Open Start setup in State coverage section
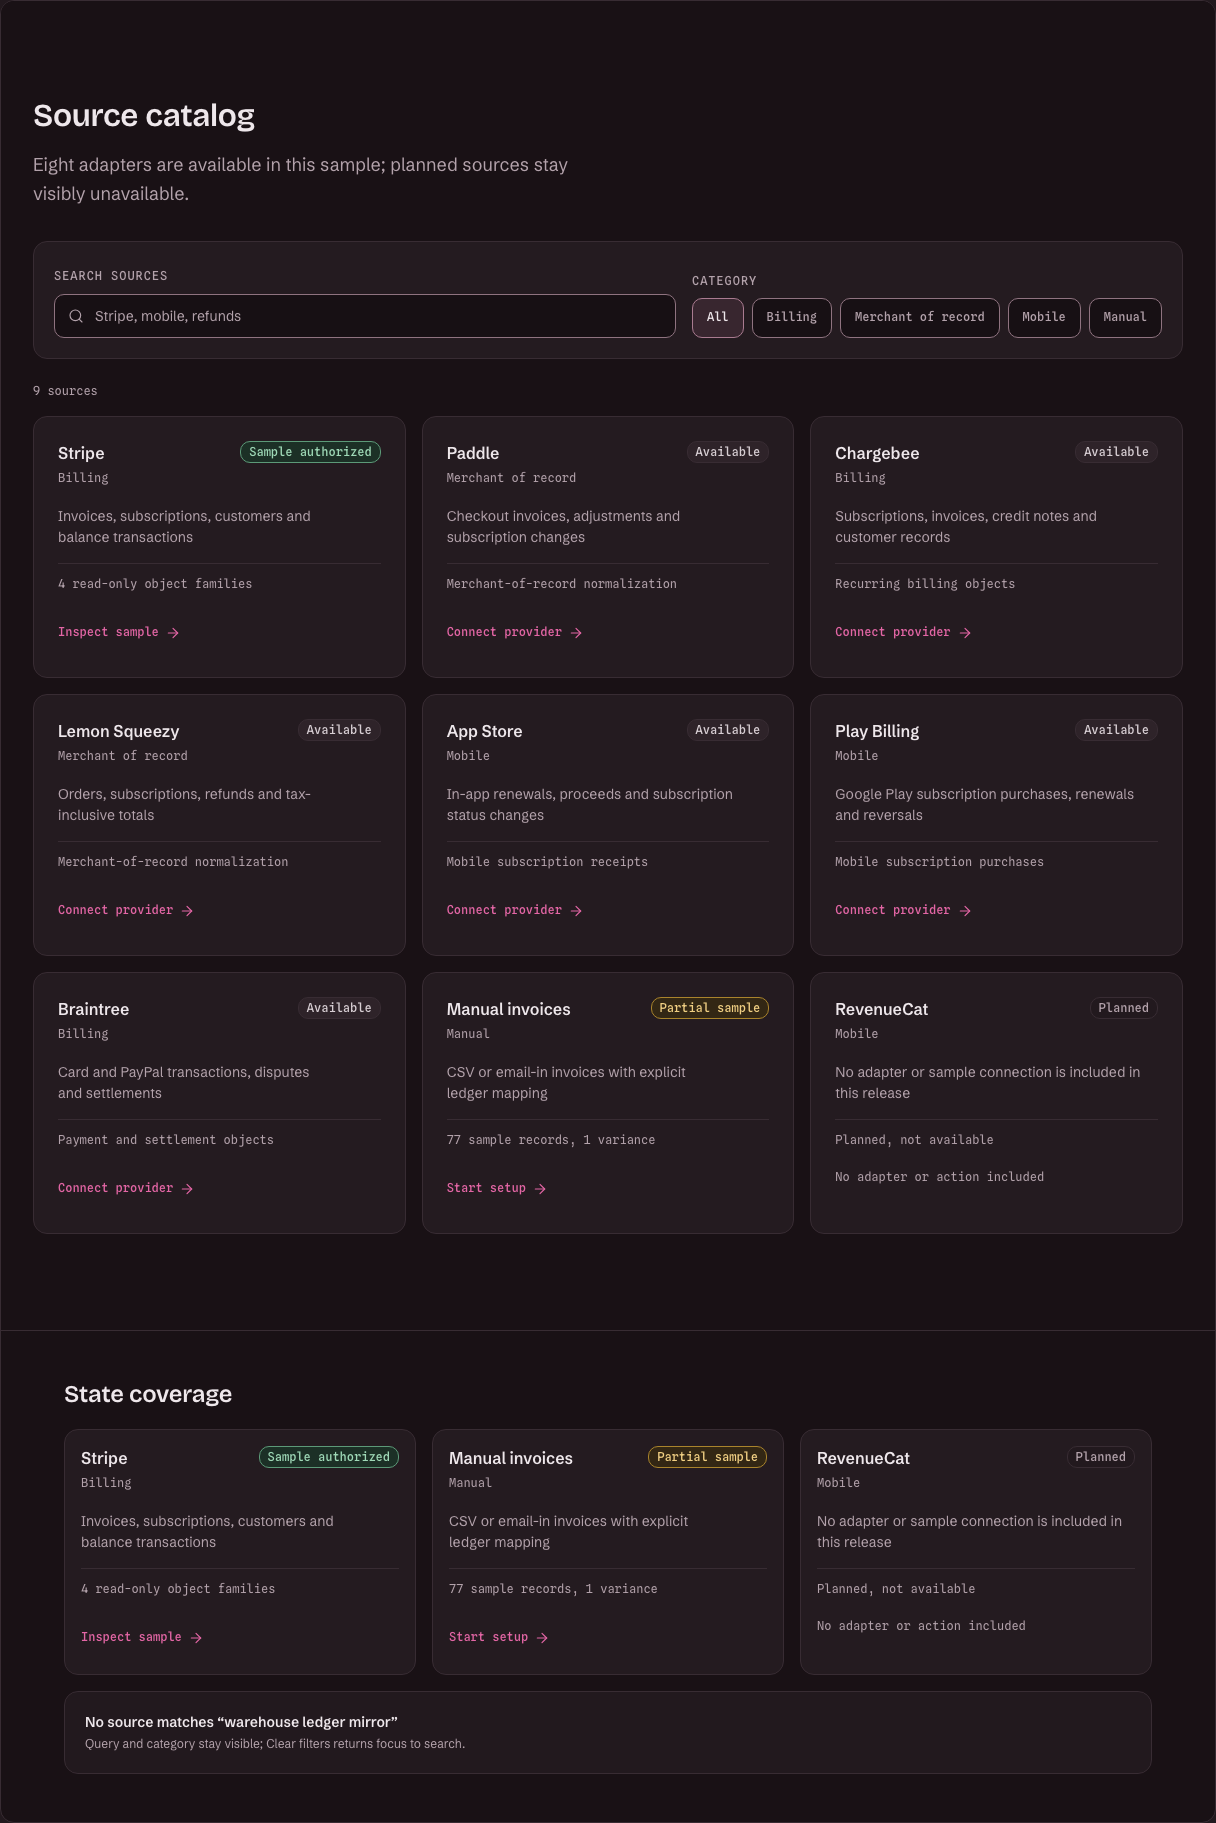The image size is (1216, 1823). click(498, 1637)
